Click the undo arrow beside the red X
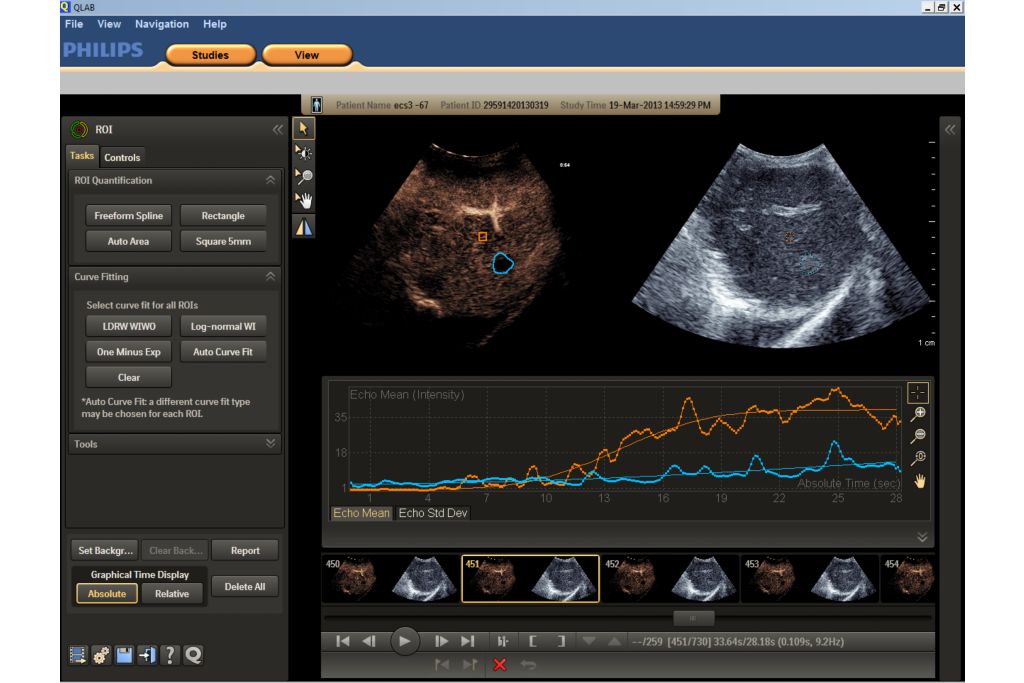1024x683 pixels. pos(528,665)
